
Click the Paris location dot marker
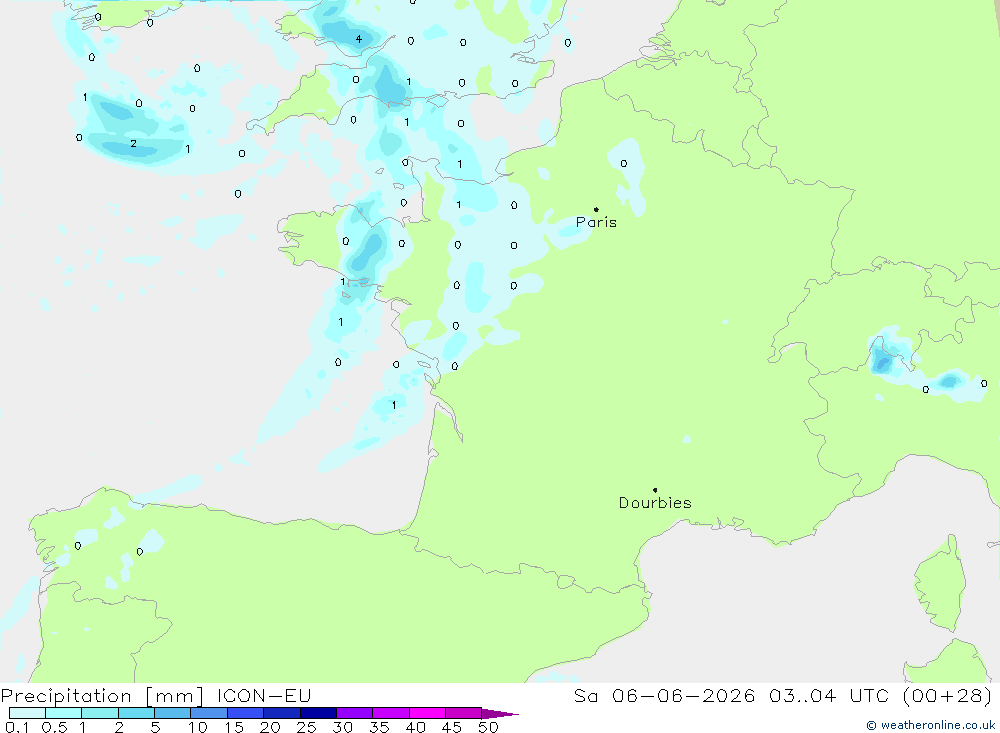596,209
